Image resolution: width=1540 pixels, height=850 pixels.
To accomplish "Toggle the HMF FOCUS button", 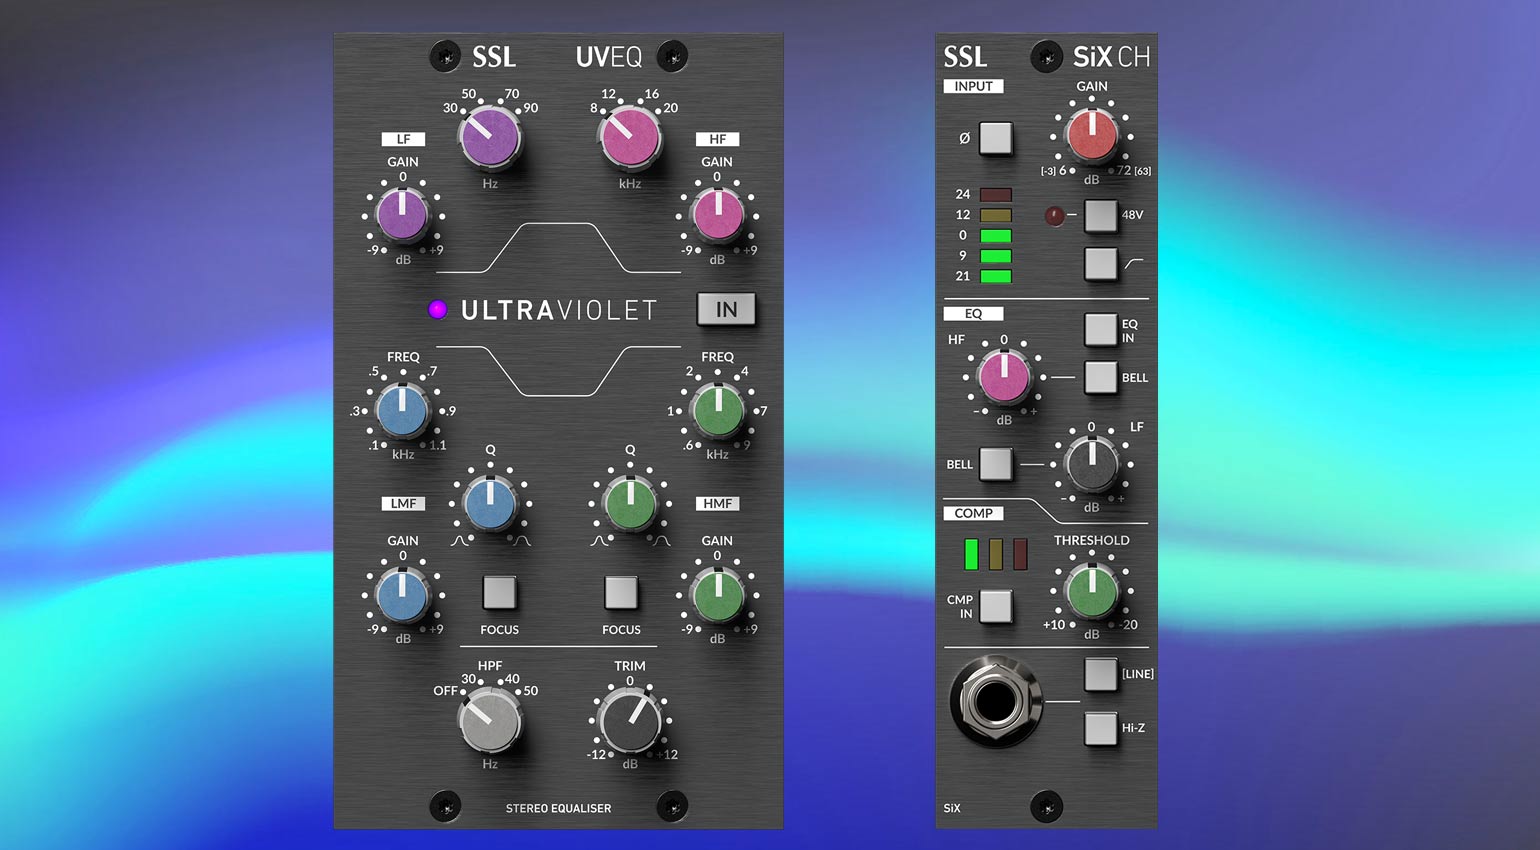I will pyautogui.click(x=621, y=592).
